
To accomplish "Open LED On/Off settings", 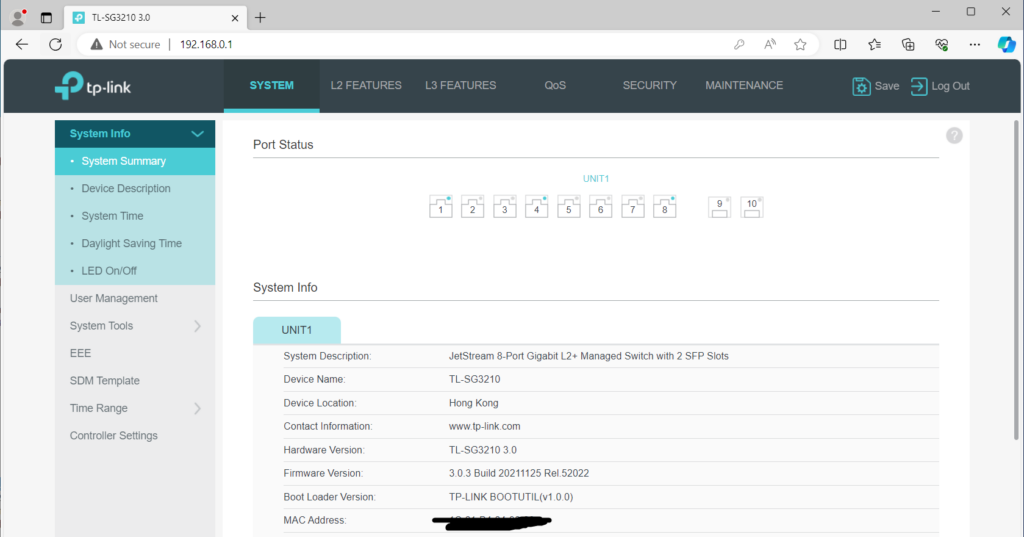I will pyautogui.click(x=135, y=271).
